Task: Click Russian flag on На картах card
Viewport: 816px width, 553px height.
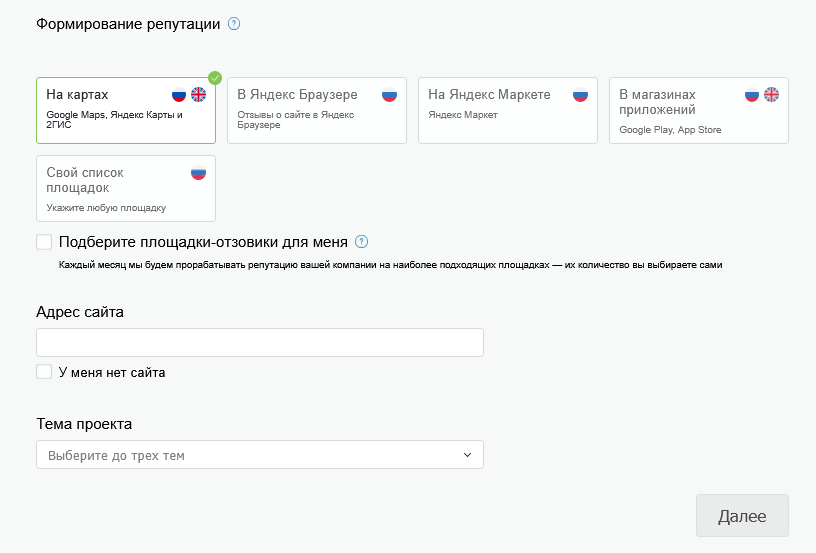Action: coord(179,95)
